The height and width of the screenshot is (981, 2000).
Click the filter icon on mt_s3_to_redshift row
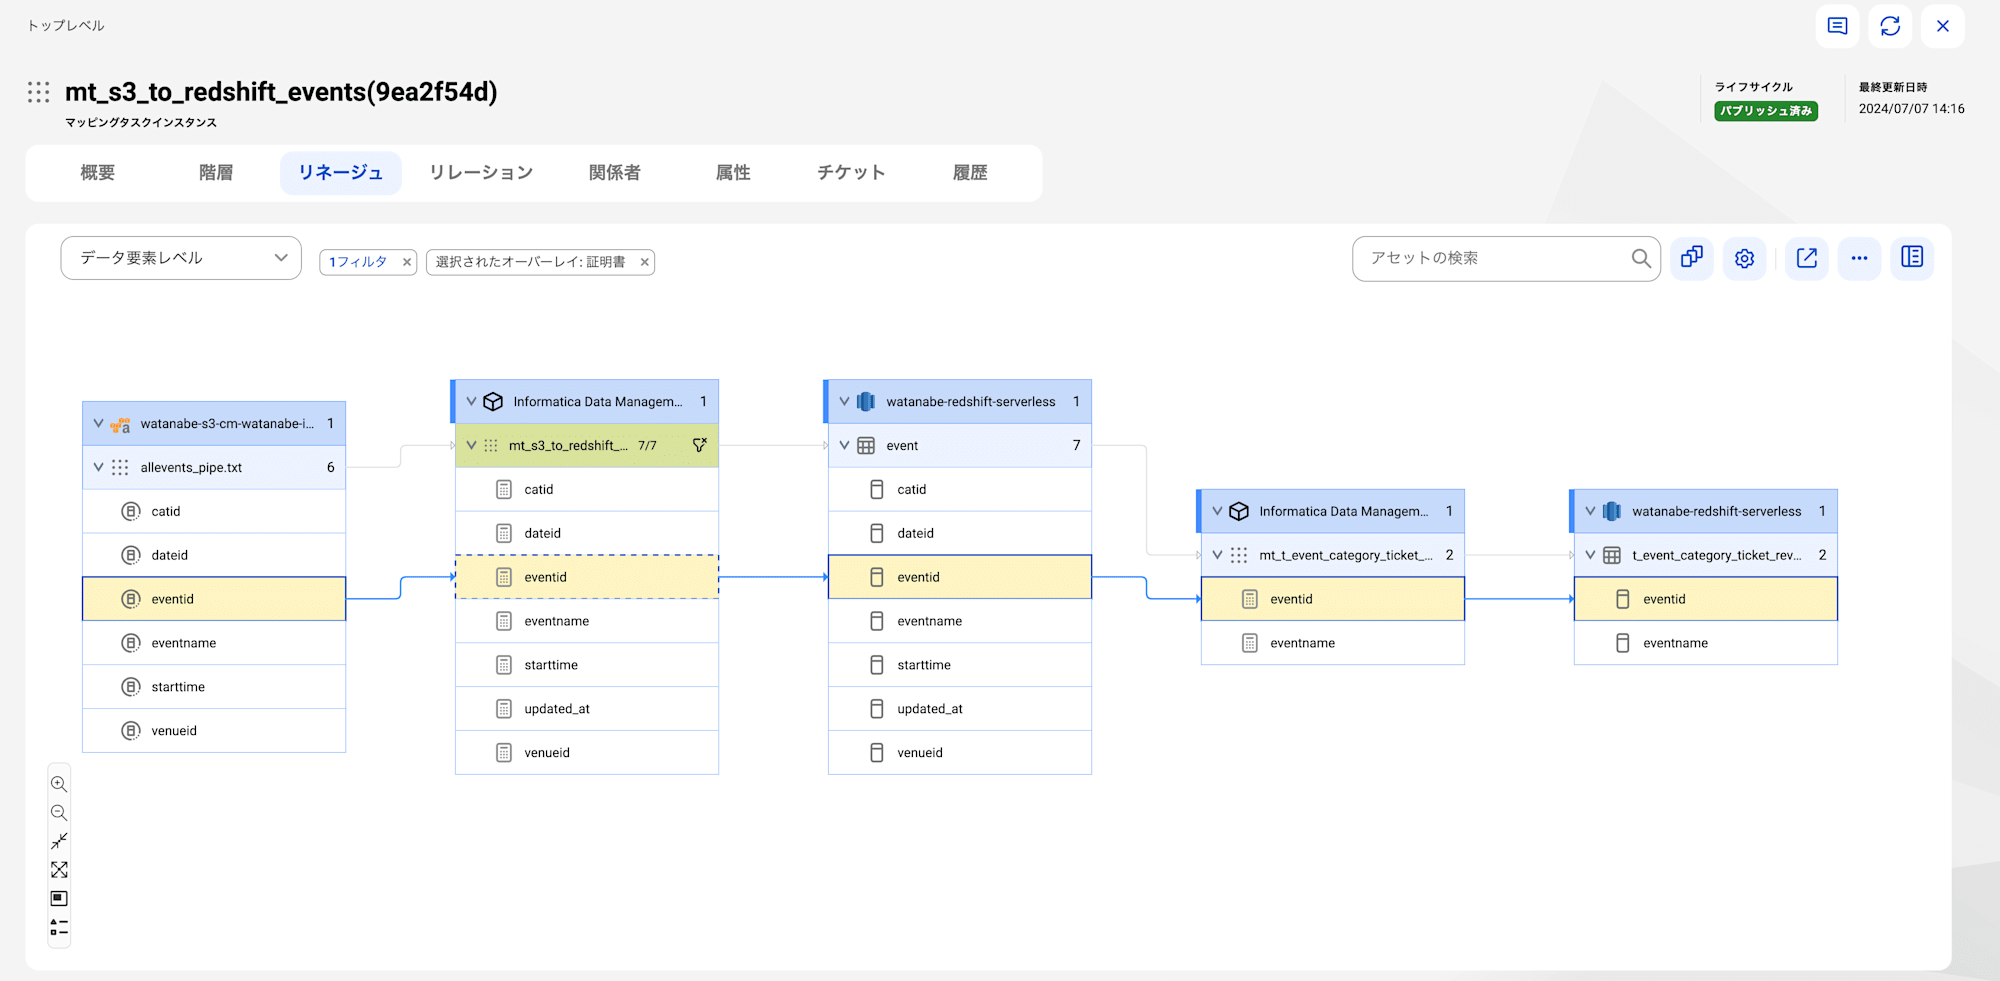pyautogui.click(x=700, y=445)
